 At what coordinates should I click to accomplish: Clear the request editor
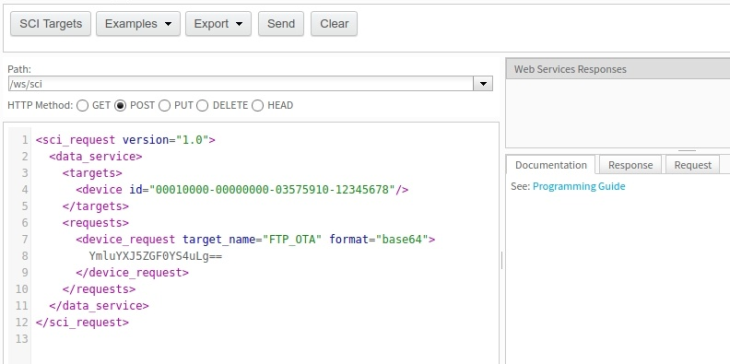[334, 24]
